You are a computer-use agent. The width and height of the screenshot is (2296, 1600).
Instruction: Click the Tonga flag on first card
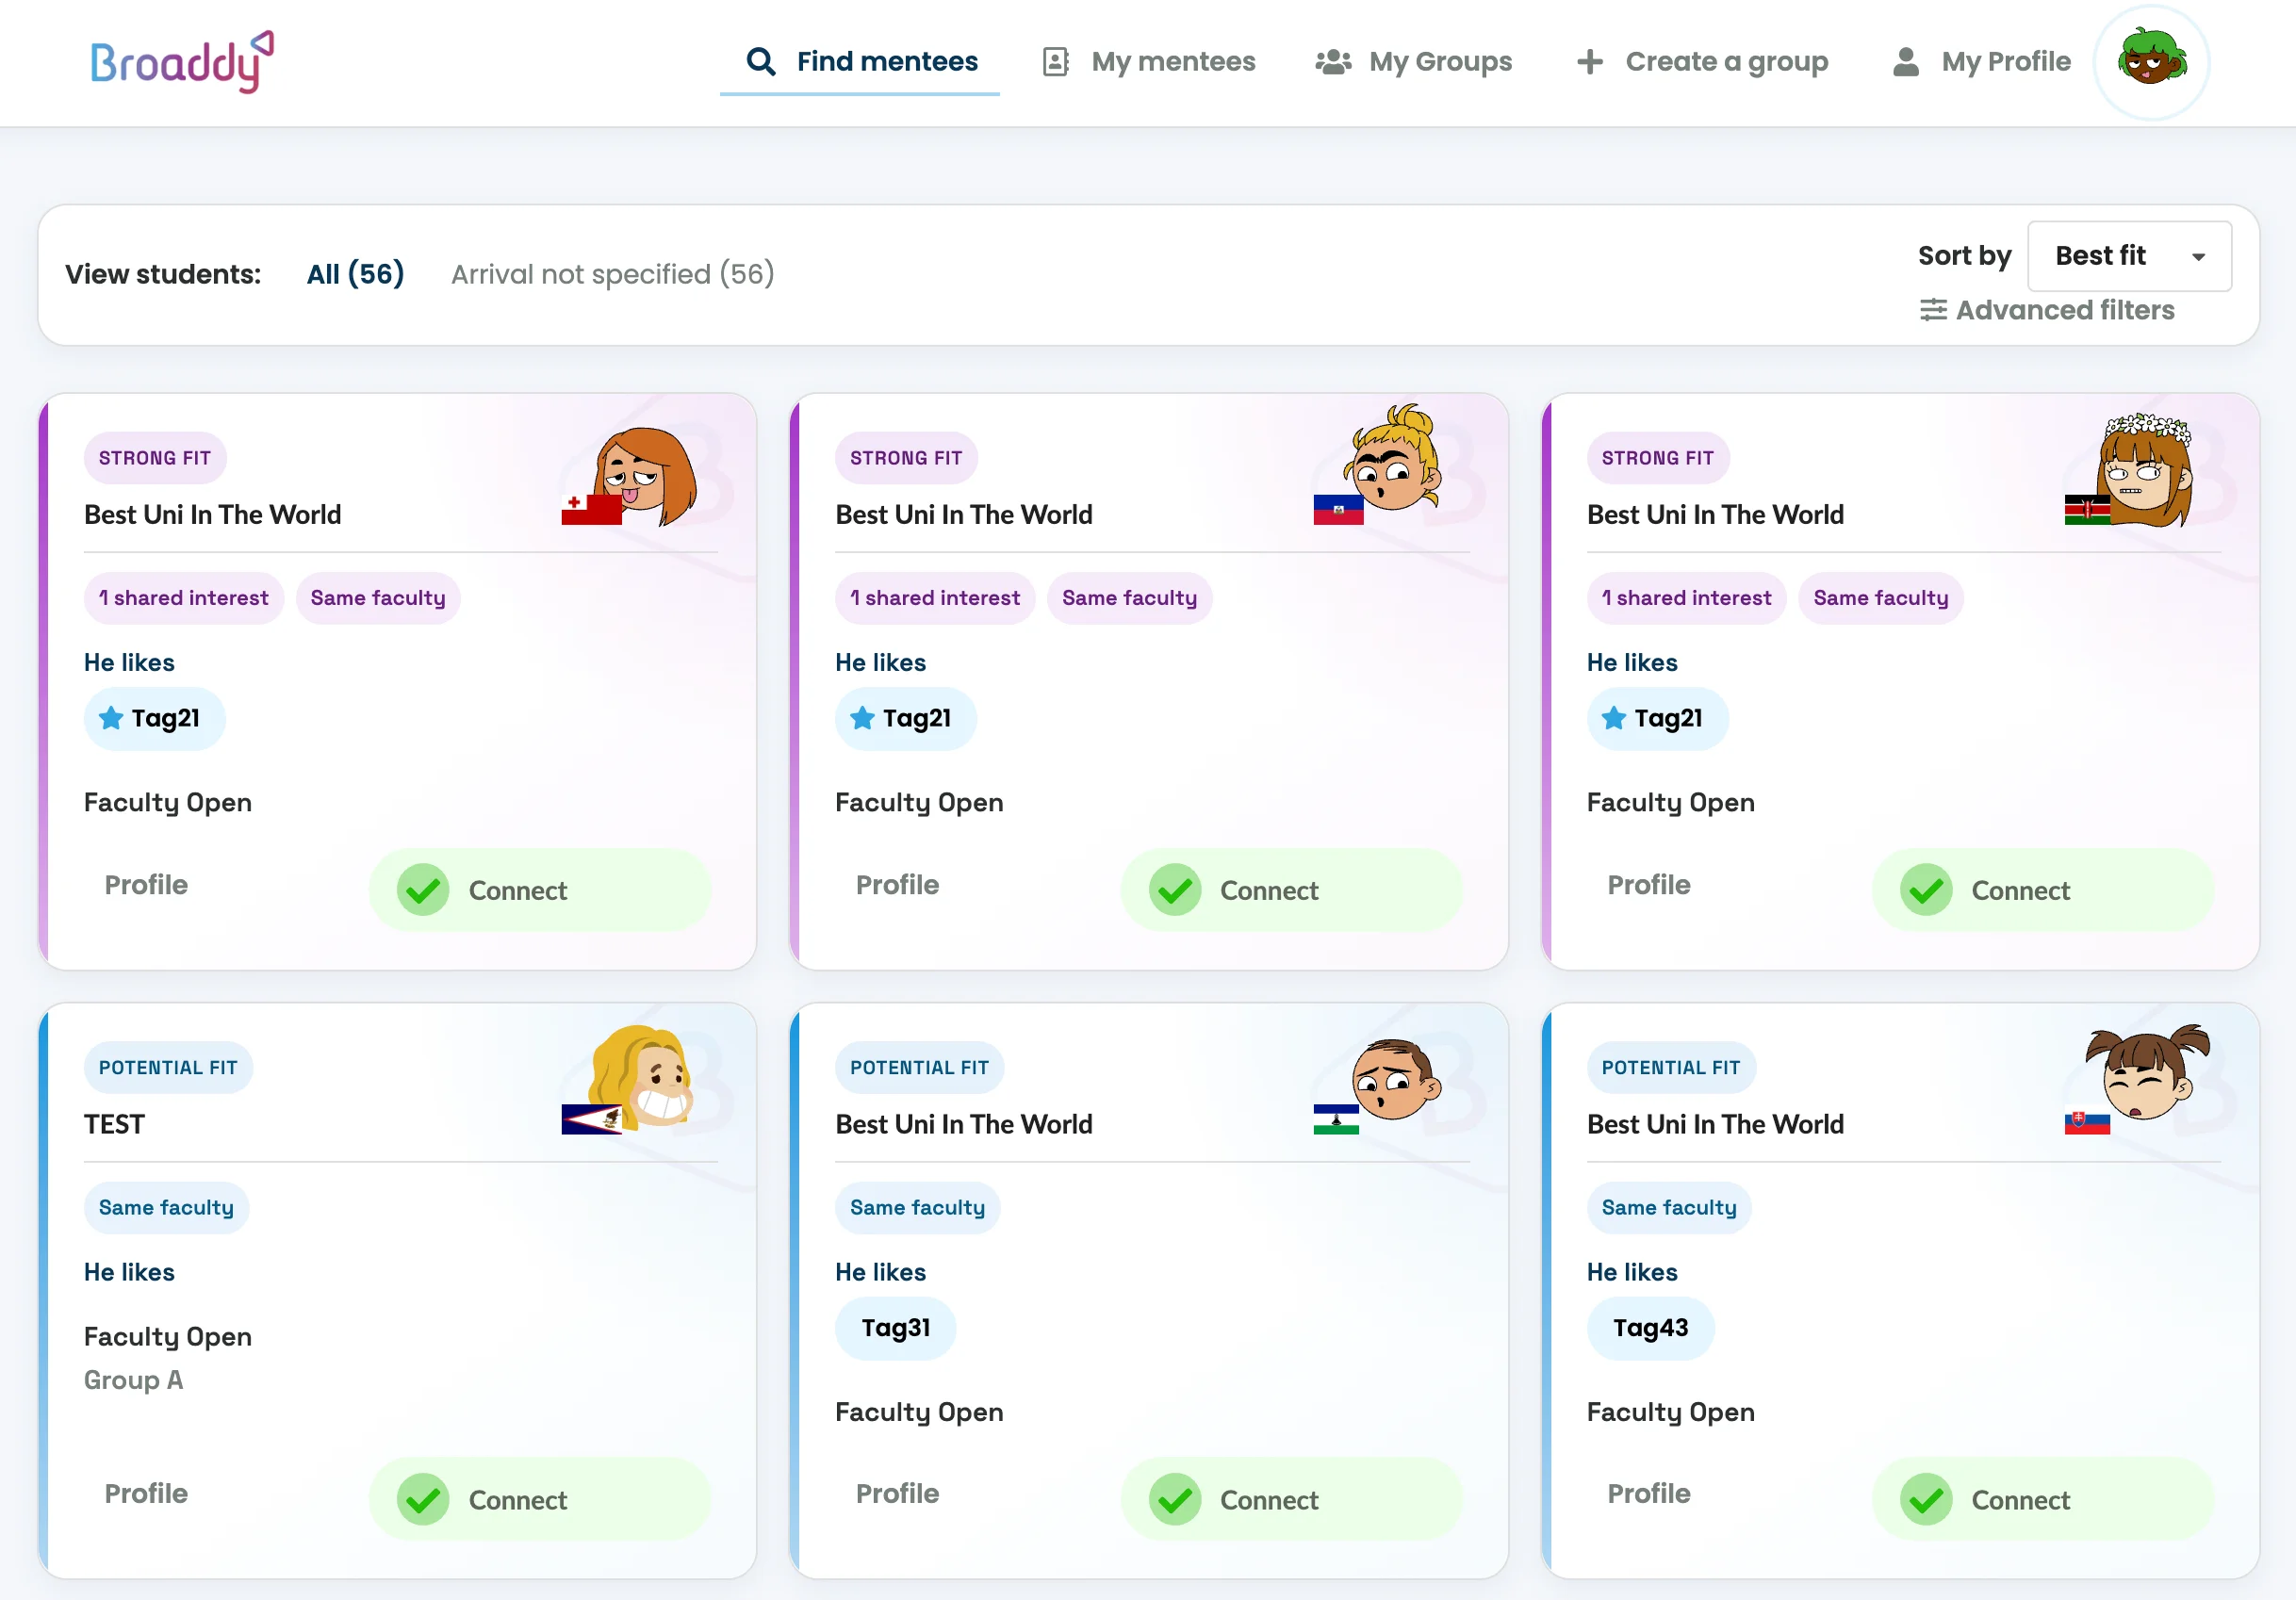591,509
